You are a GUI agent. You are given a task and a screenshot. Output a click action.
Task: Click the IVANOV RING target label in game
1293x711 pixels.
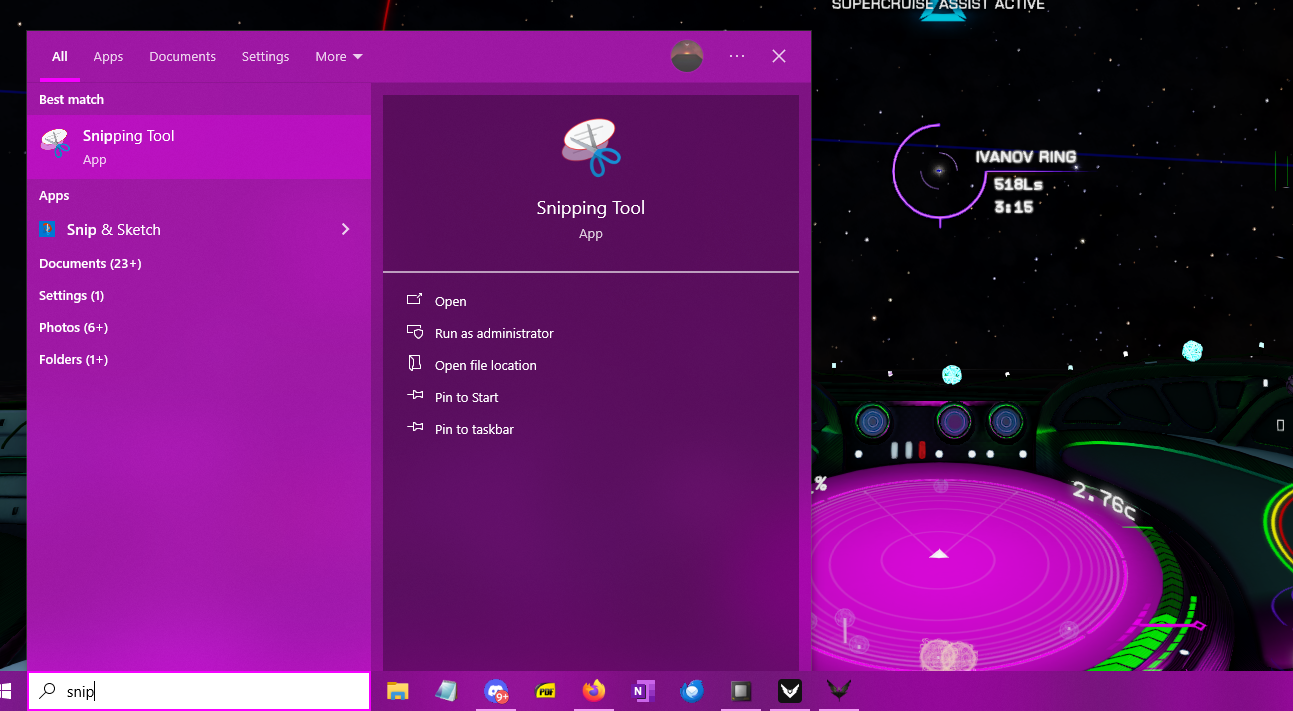point(1025,157)
